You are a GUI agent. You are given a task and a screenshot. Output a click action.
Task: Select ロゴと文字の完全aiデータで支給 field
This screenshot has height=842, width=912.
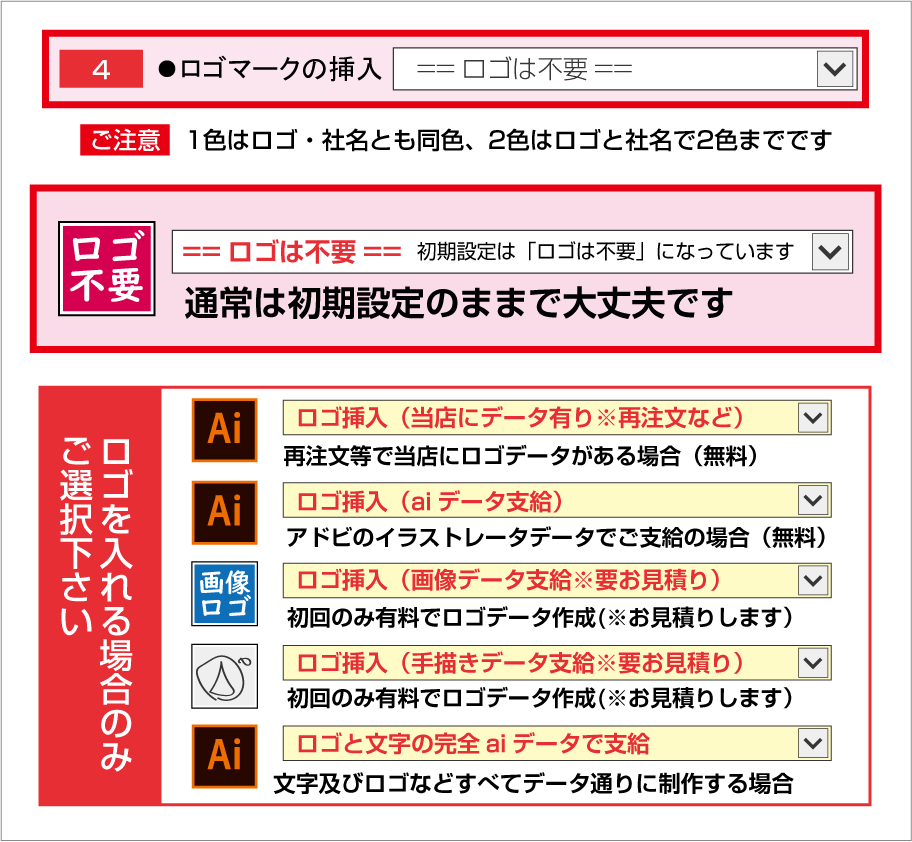pyautogui.click(x=557, y=743)
